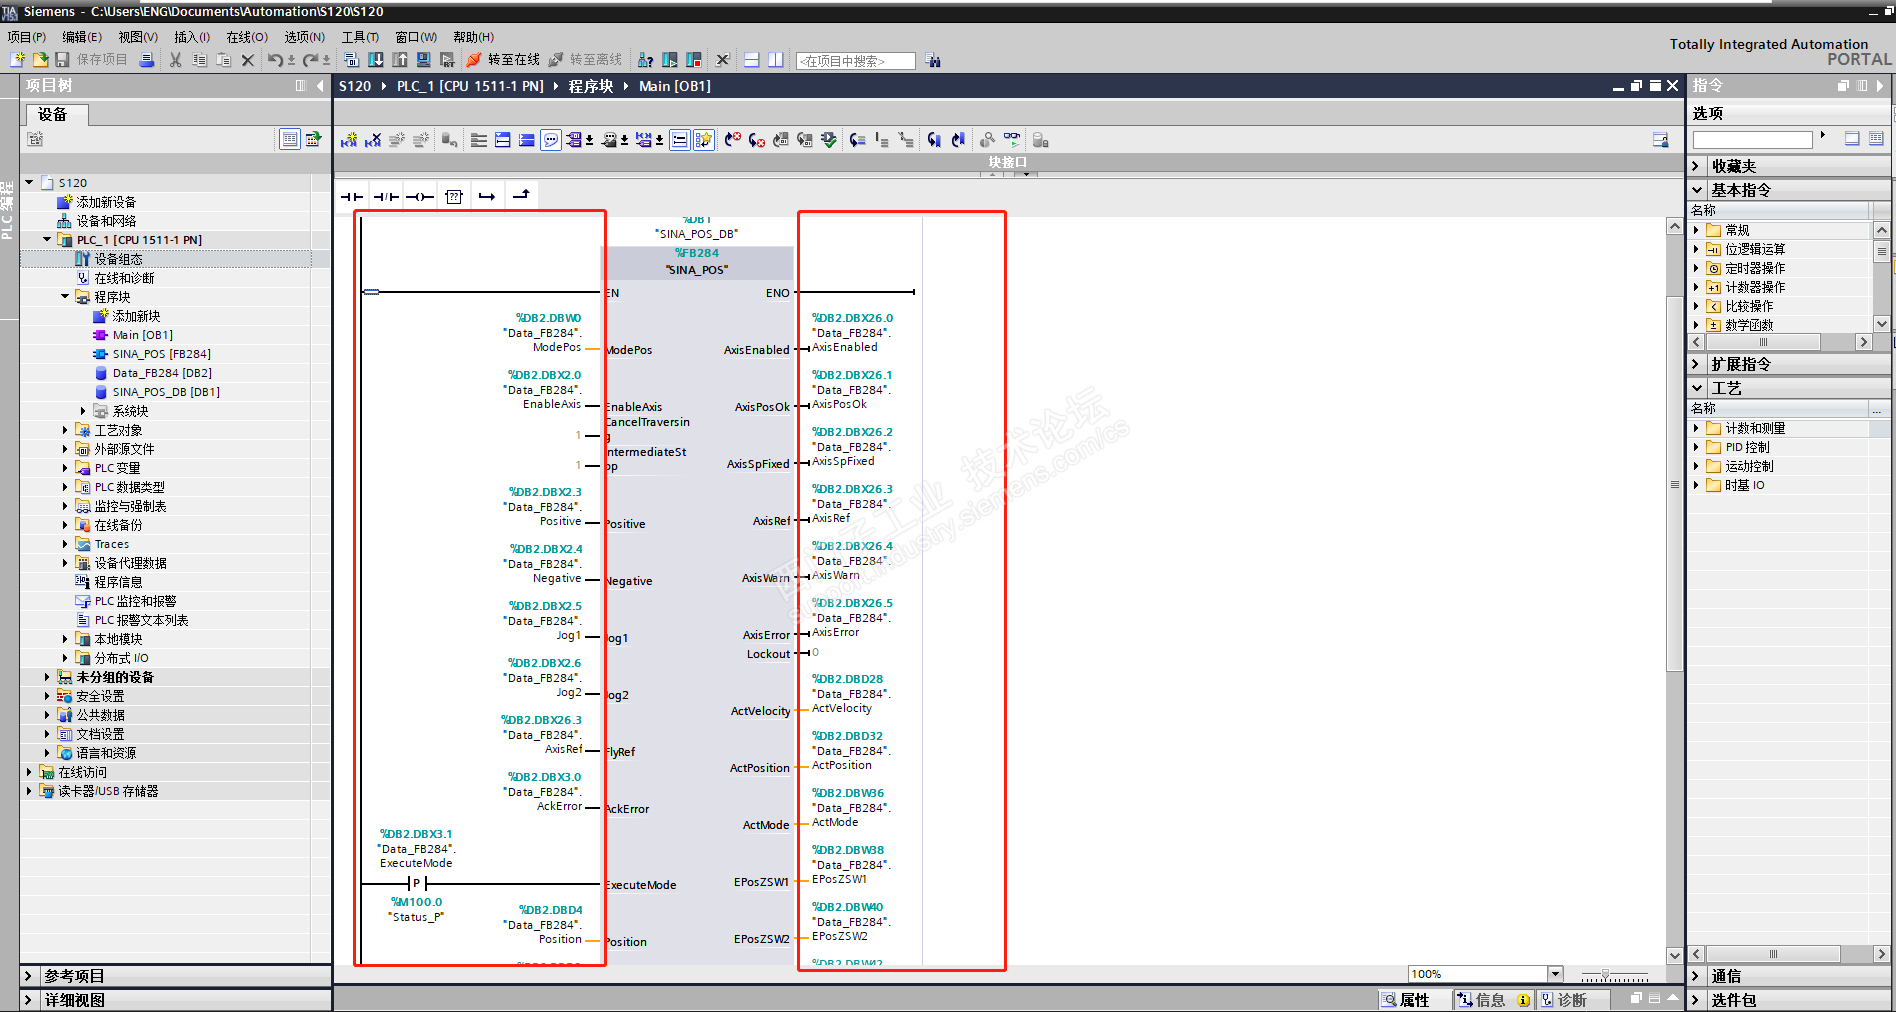Toggle the favorites display in editor

(704, 140)
